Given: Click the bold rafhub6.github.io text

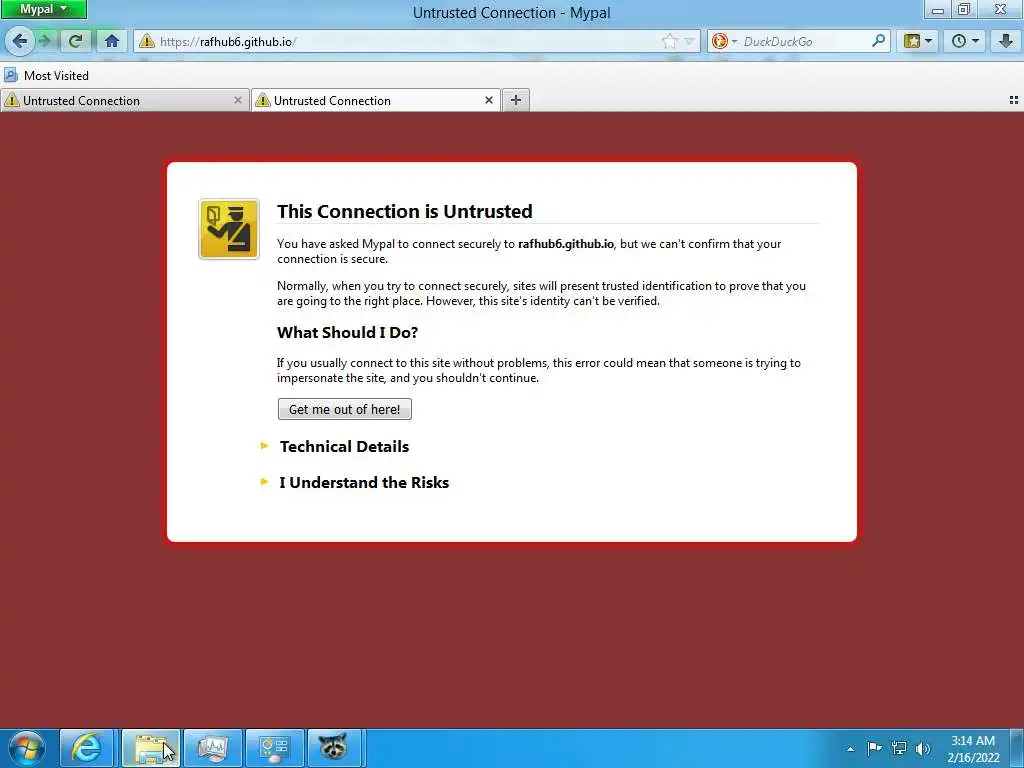Looking at the screenshot, I should tap(566, 244).
